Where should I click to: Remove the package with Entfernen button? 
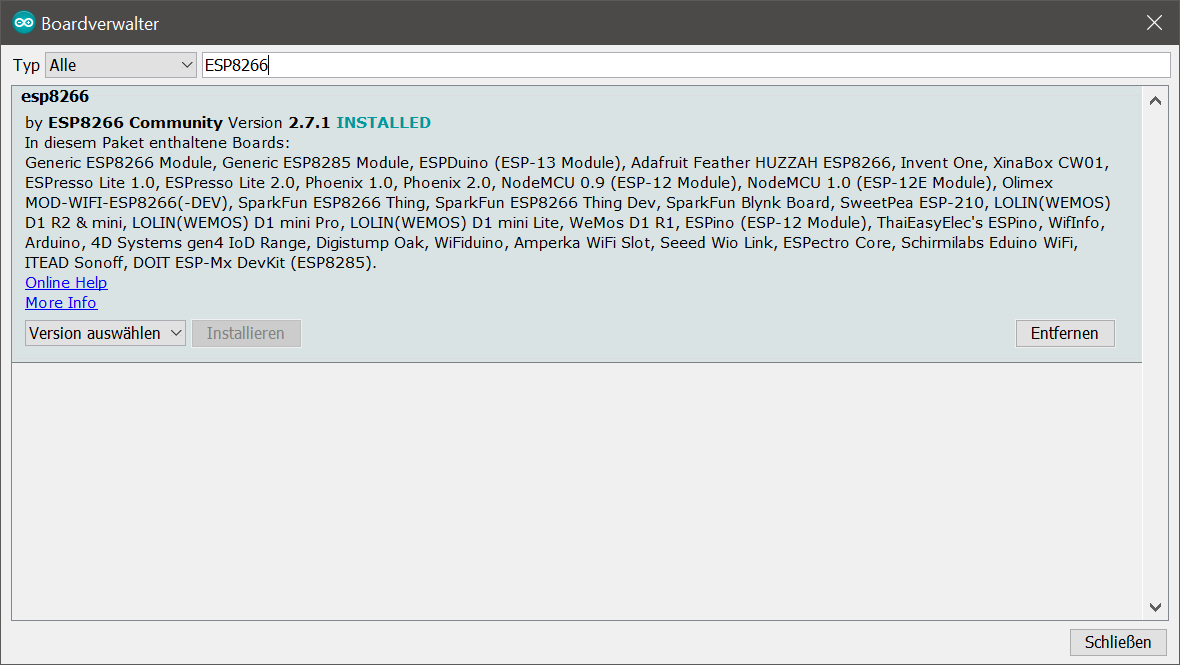click(x=1065, y=333)
